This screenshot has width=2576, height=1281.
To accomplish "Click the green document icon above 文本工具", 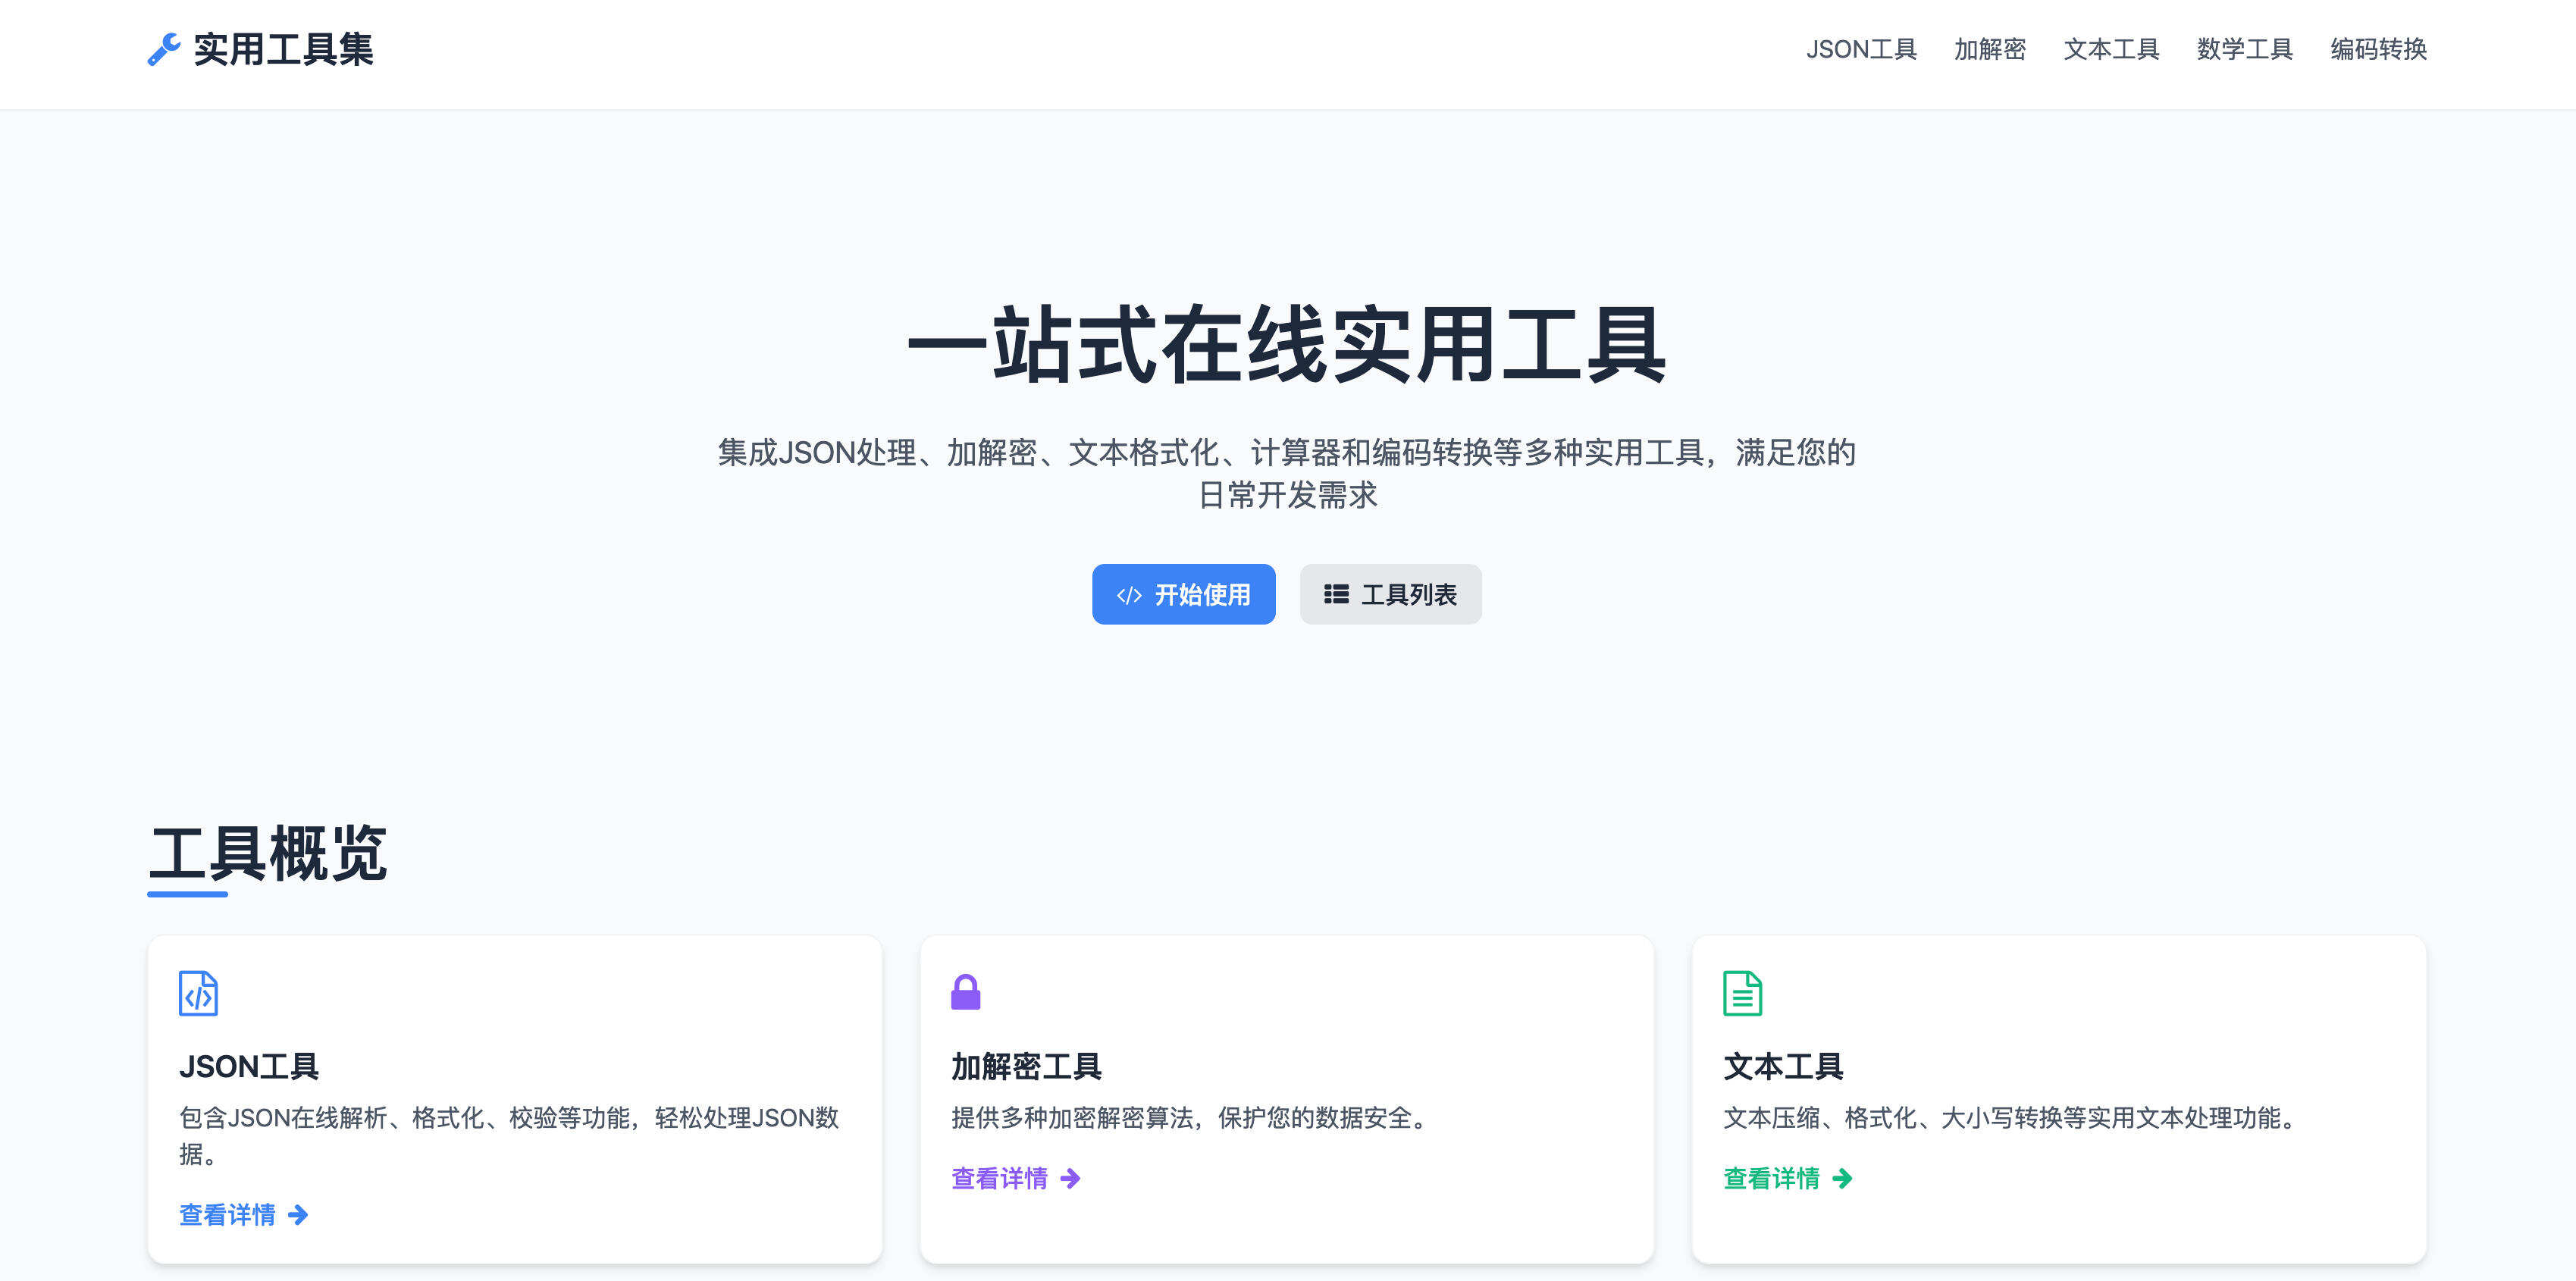I will [x=1742, y=993].
